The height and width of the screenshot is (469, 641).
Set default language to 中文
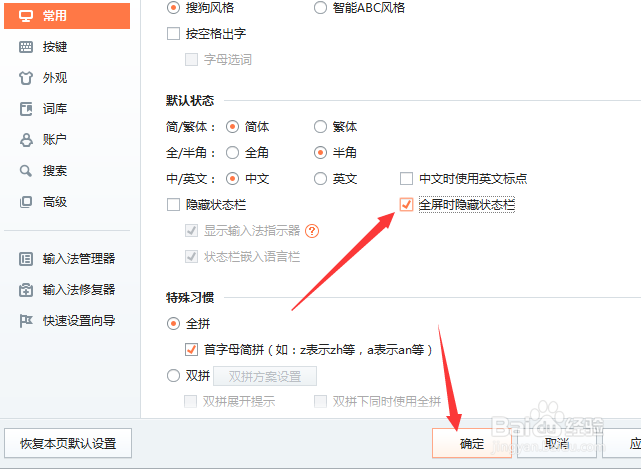click(x=232, y=179)
